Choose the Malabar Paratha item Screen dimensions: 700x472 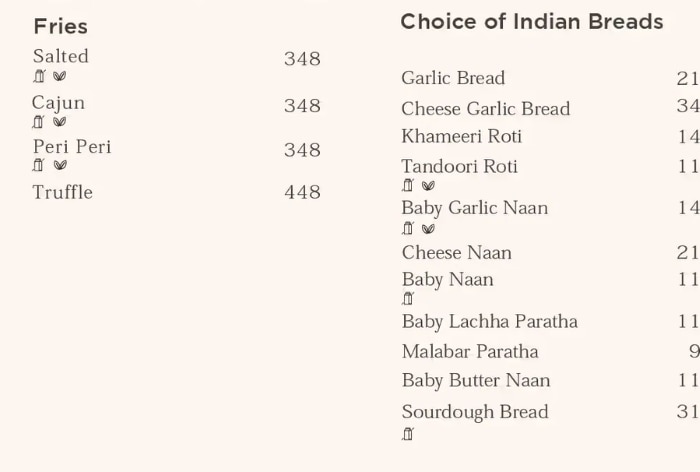(x=469, y=351)
